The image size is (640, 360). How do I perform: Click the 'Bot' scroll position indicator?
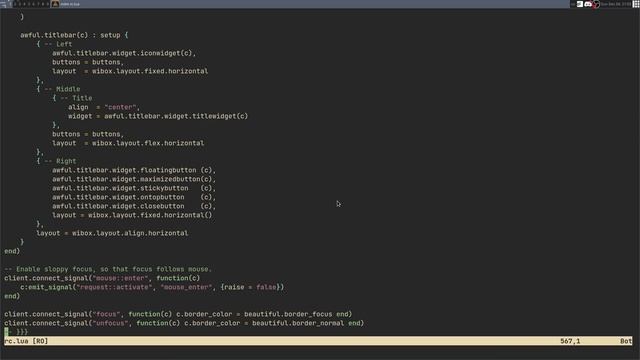click(x=626, y=341)
